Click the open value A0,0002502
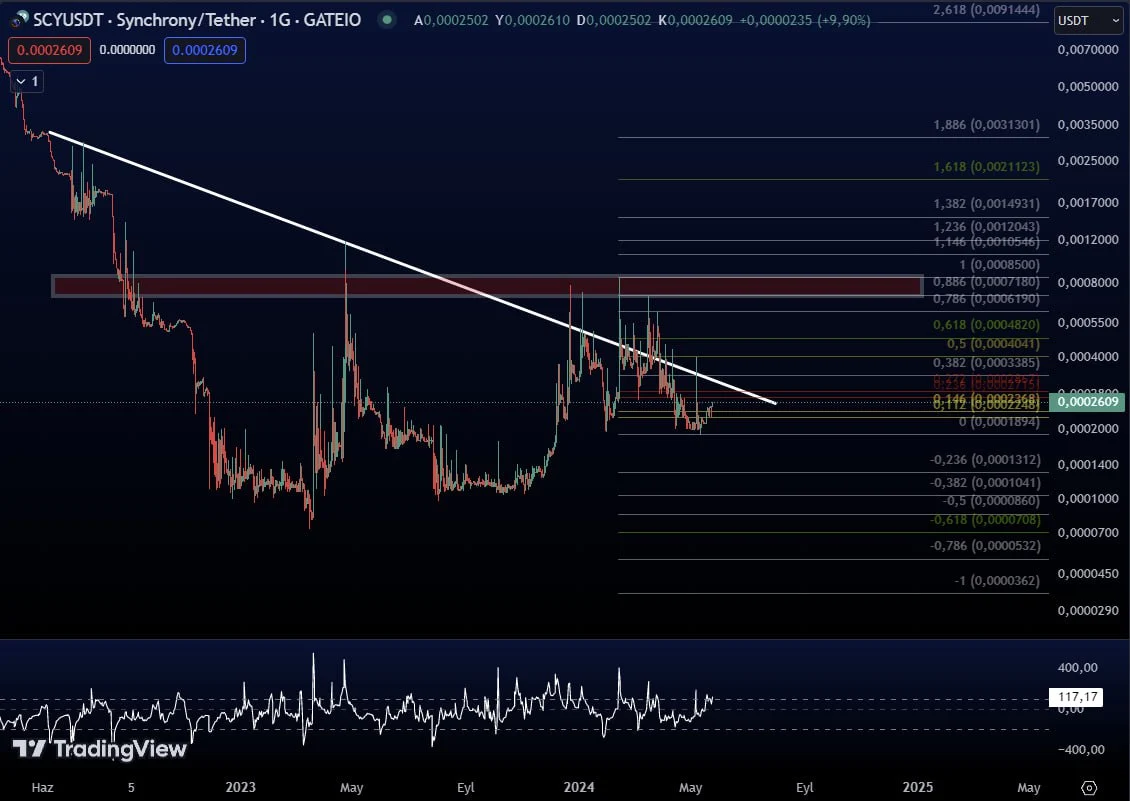Screen dimensions: 1130x801 [450, 20]
